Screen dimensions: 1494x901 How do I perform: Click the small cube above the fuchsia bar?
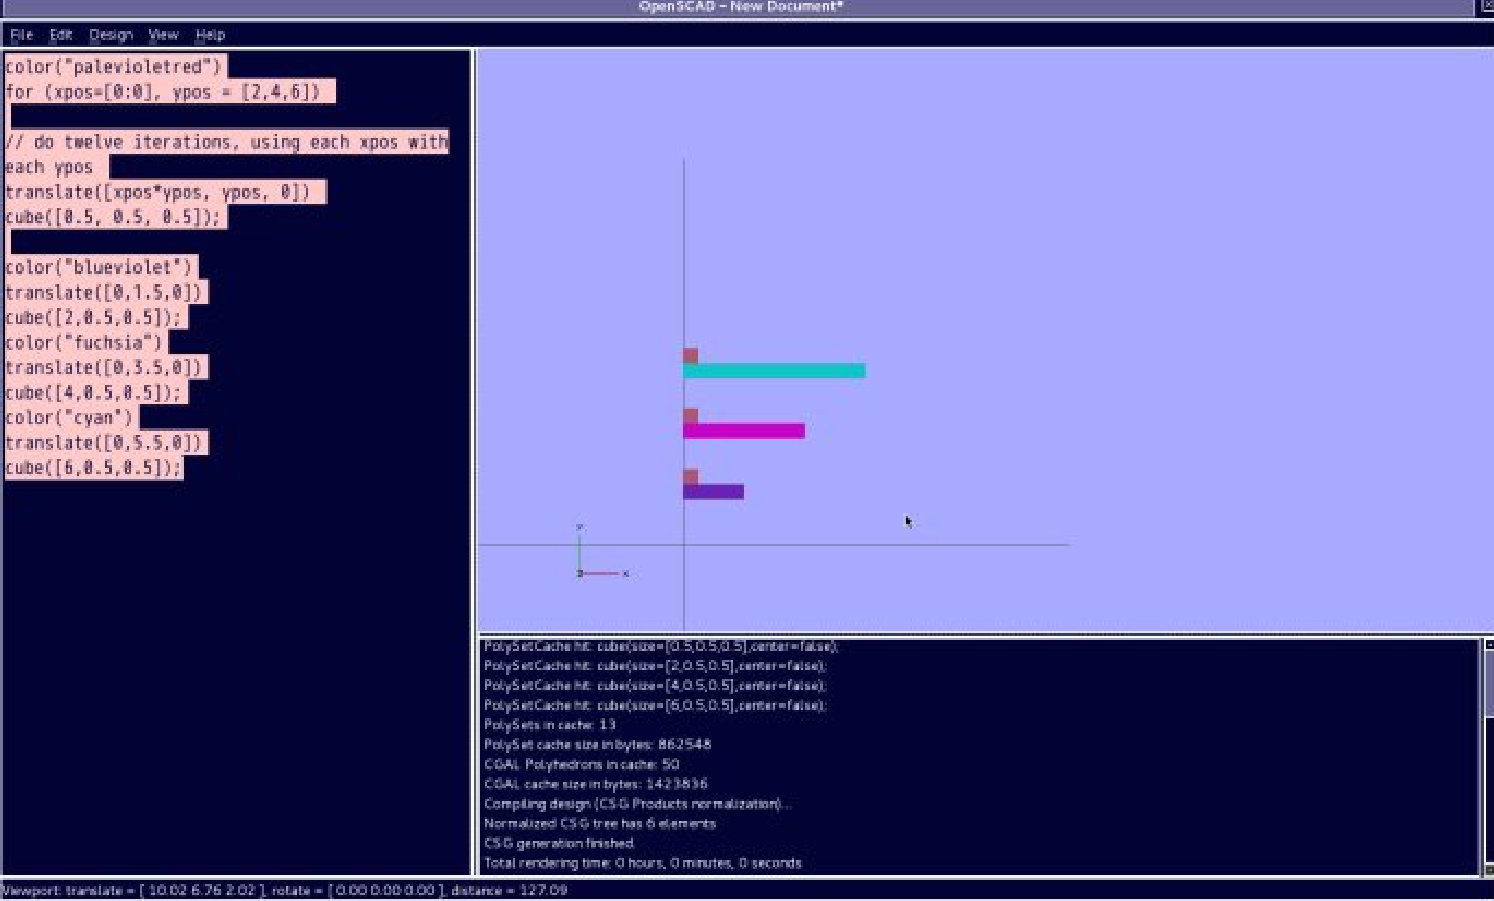point(690,416)
